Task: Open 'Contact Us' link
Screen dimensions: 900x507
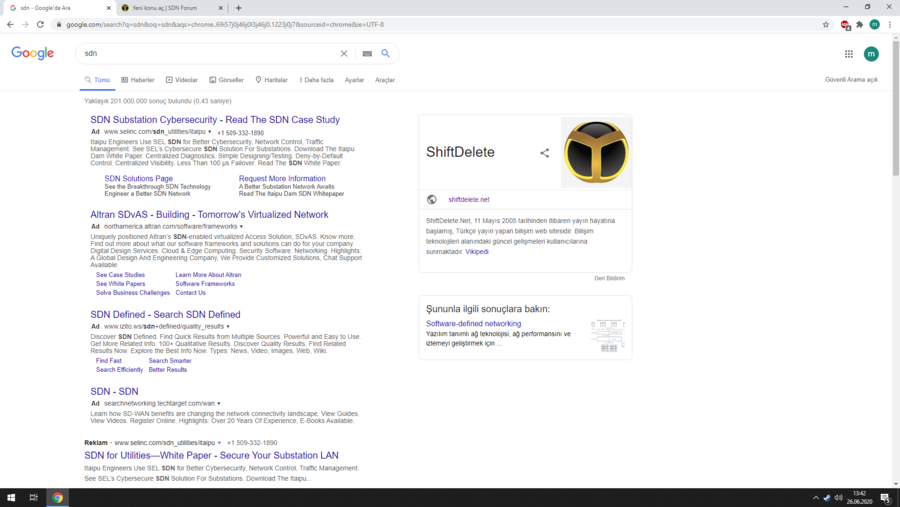Action: (191, 293)
